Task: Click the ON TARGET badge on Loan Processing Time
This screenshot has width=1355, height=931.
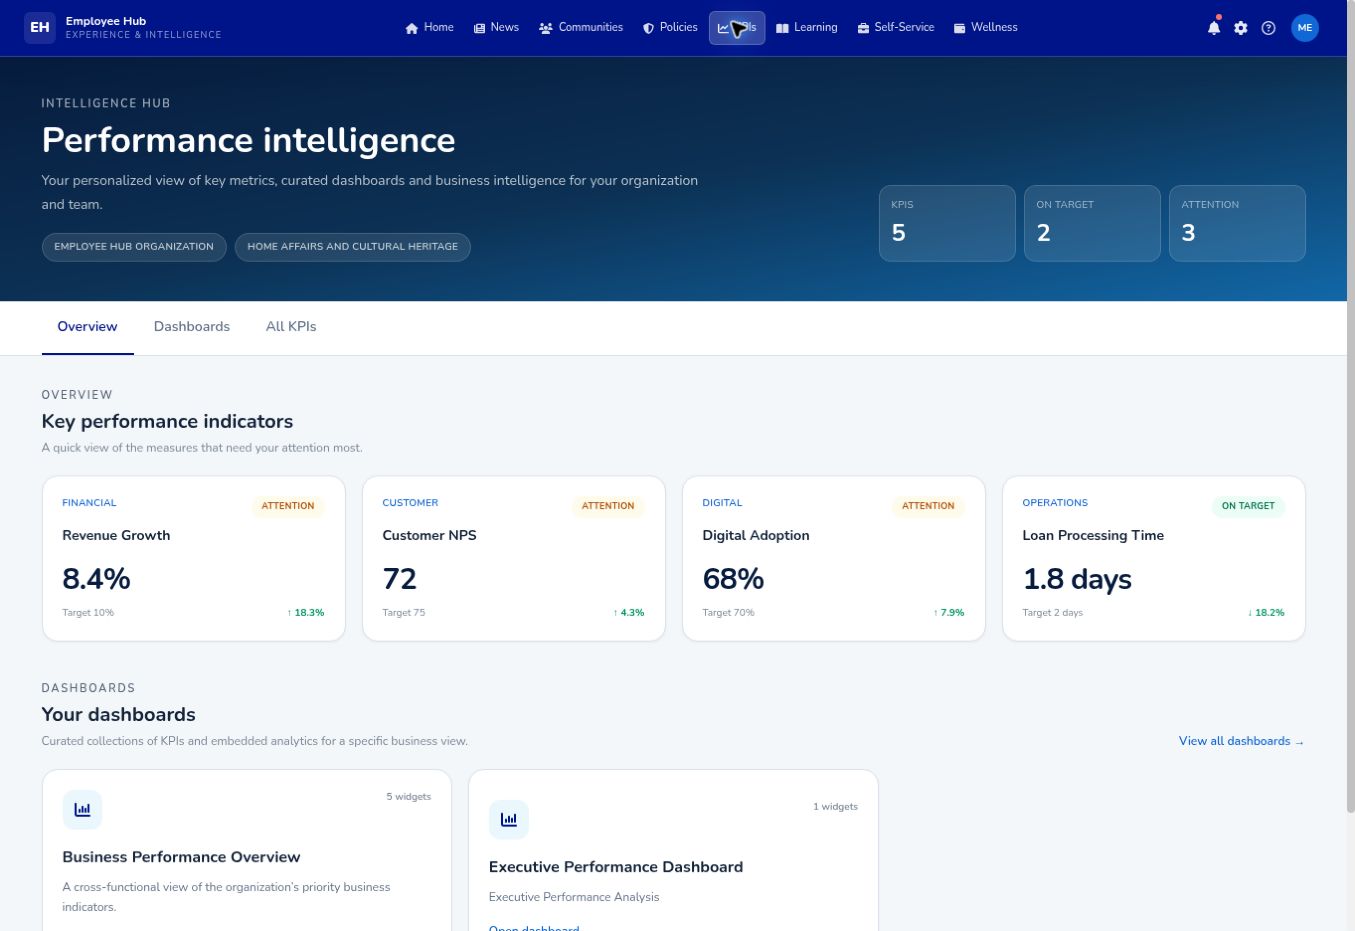Action: point(1248,506)
